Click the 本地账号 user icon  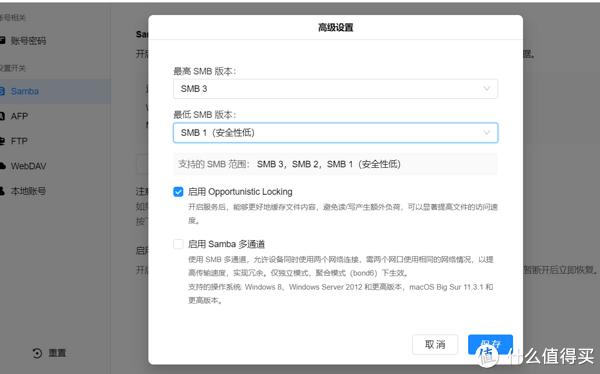[2, 191]
